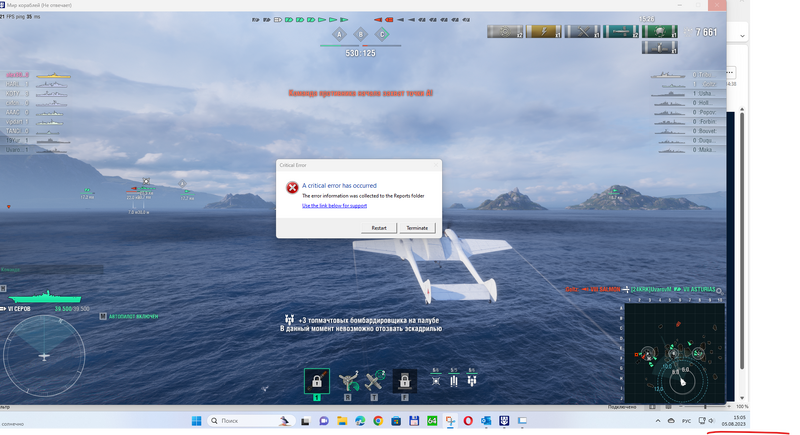
Task: Click the teal aircraft ribbon x2
Action: pos(621,32)
